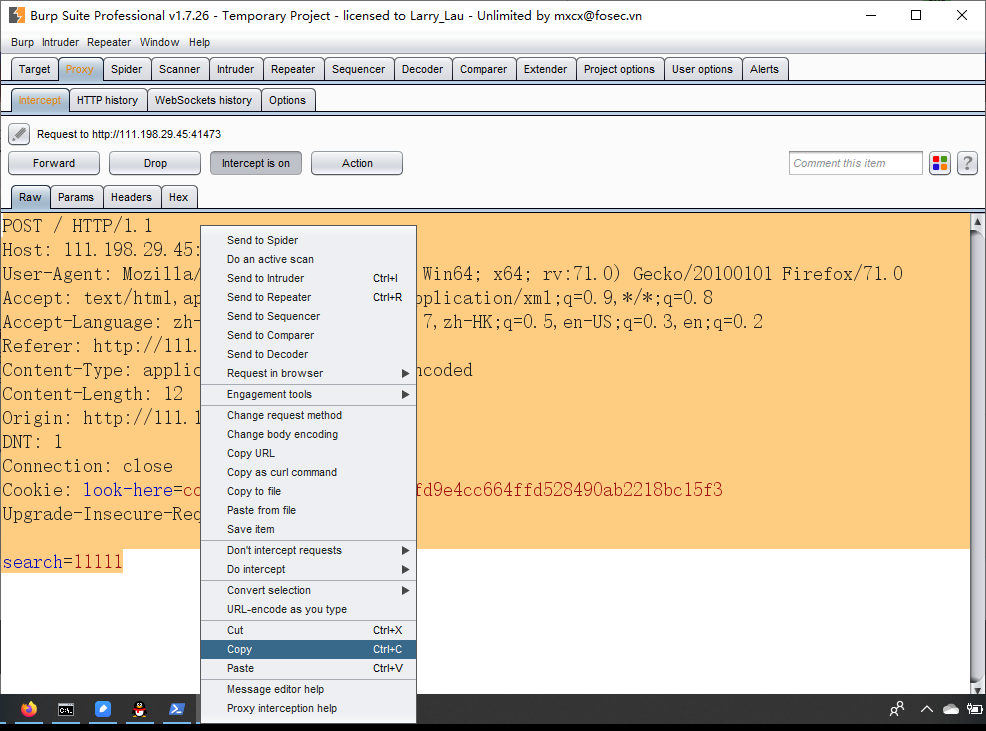The width and height of the screenshot is (986, 731).
Task: Select Send to Intruder
Action: [x=308, y=278]
